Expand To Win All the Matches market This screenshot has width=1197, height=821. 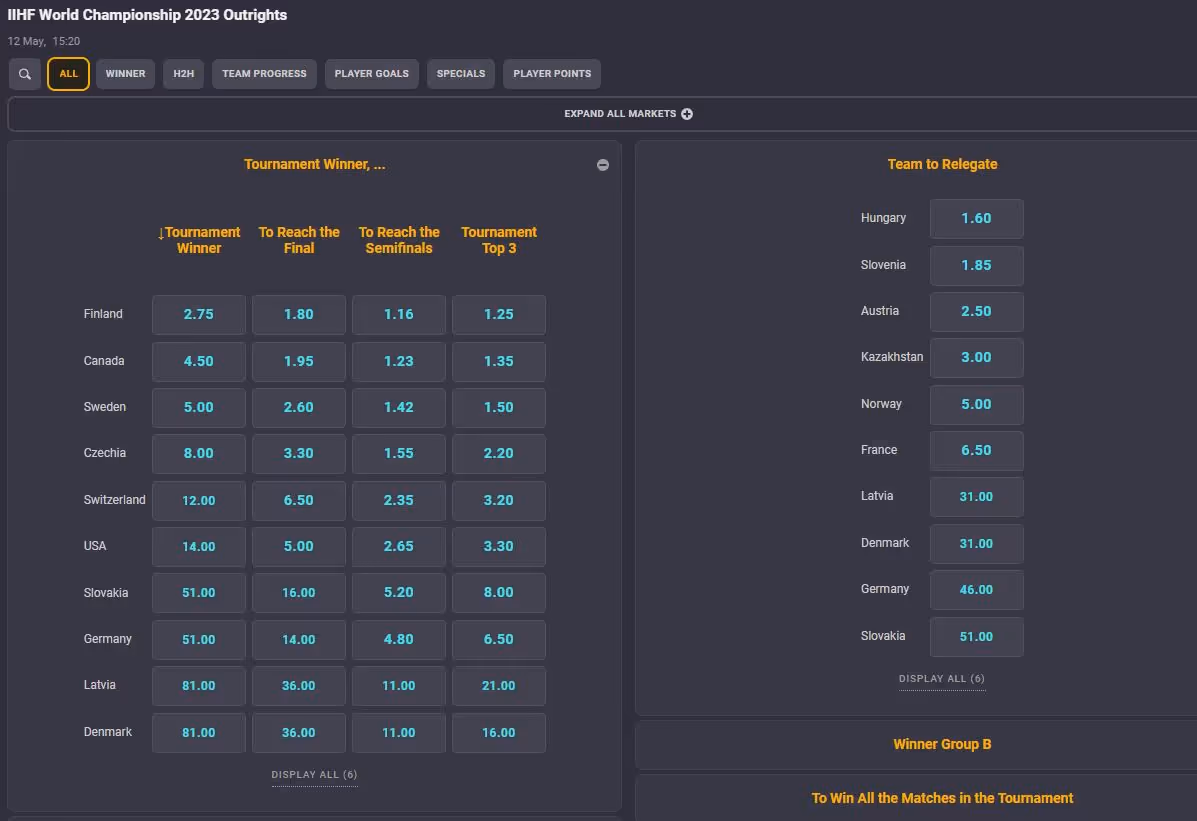[x=942, y=798]
